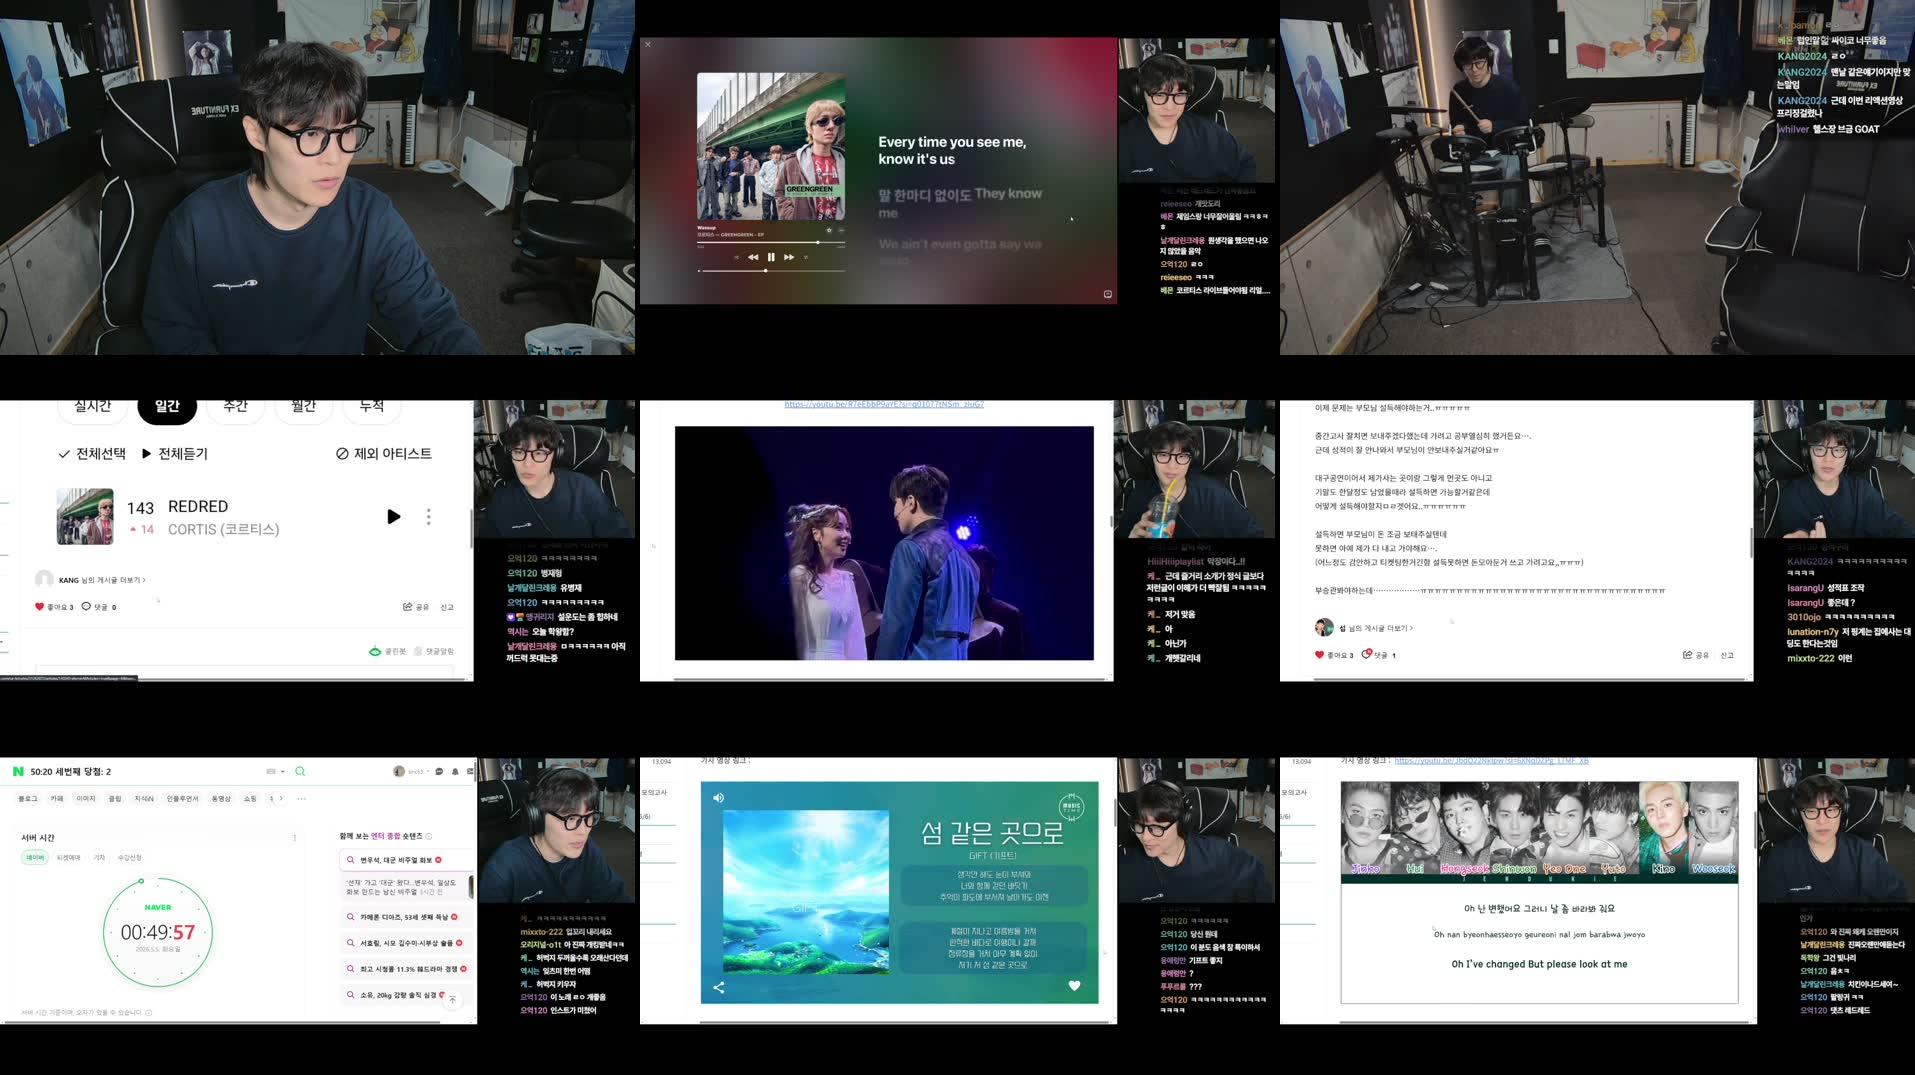1915x1075 pixels.
Task: Toggle 댓글알림 comment notifications
Action: (434, 651)
